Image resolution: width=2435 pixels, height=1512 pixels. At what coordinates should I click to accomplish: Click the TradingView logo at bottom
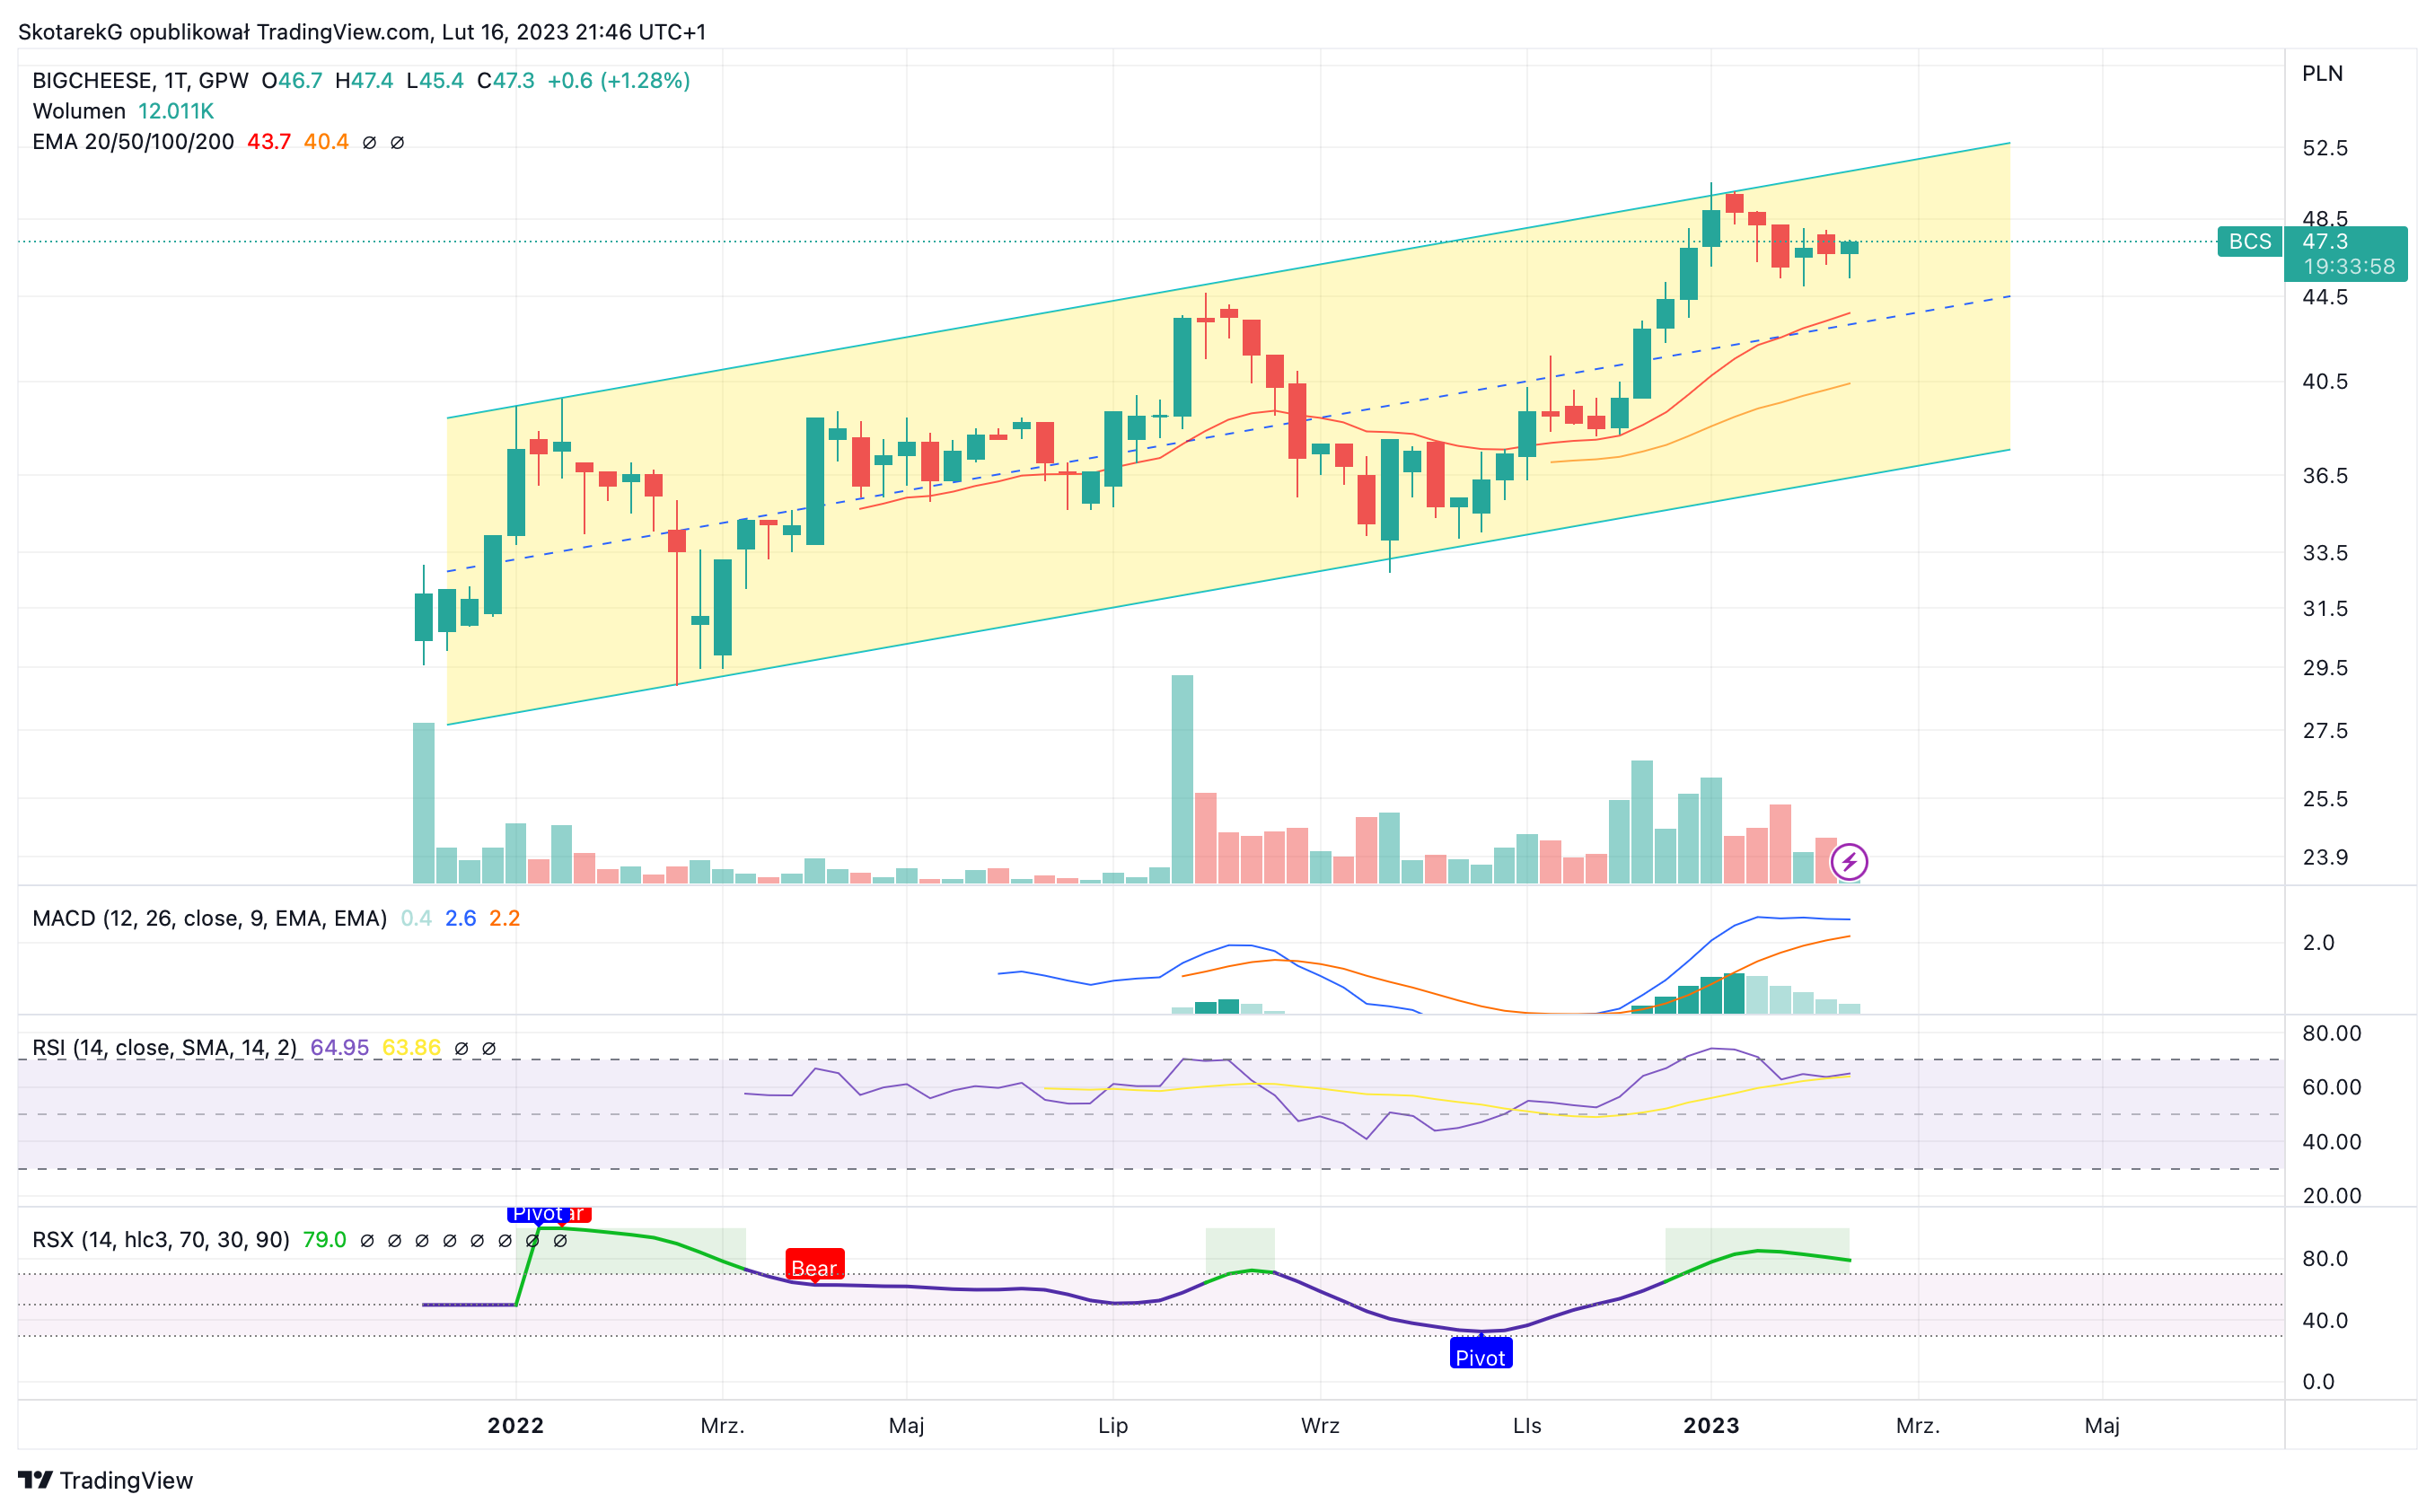pyautogui.click(x=105, y=1480)
